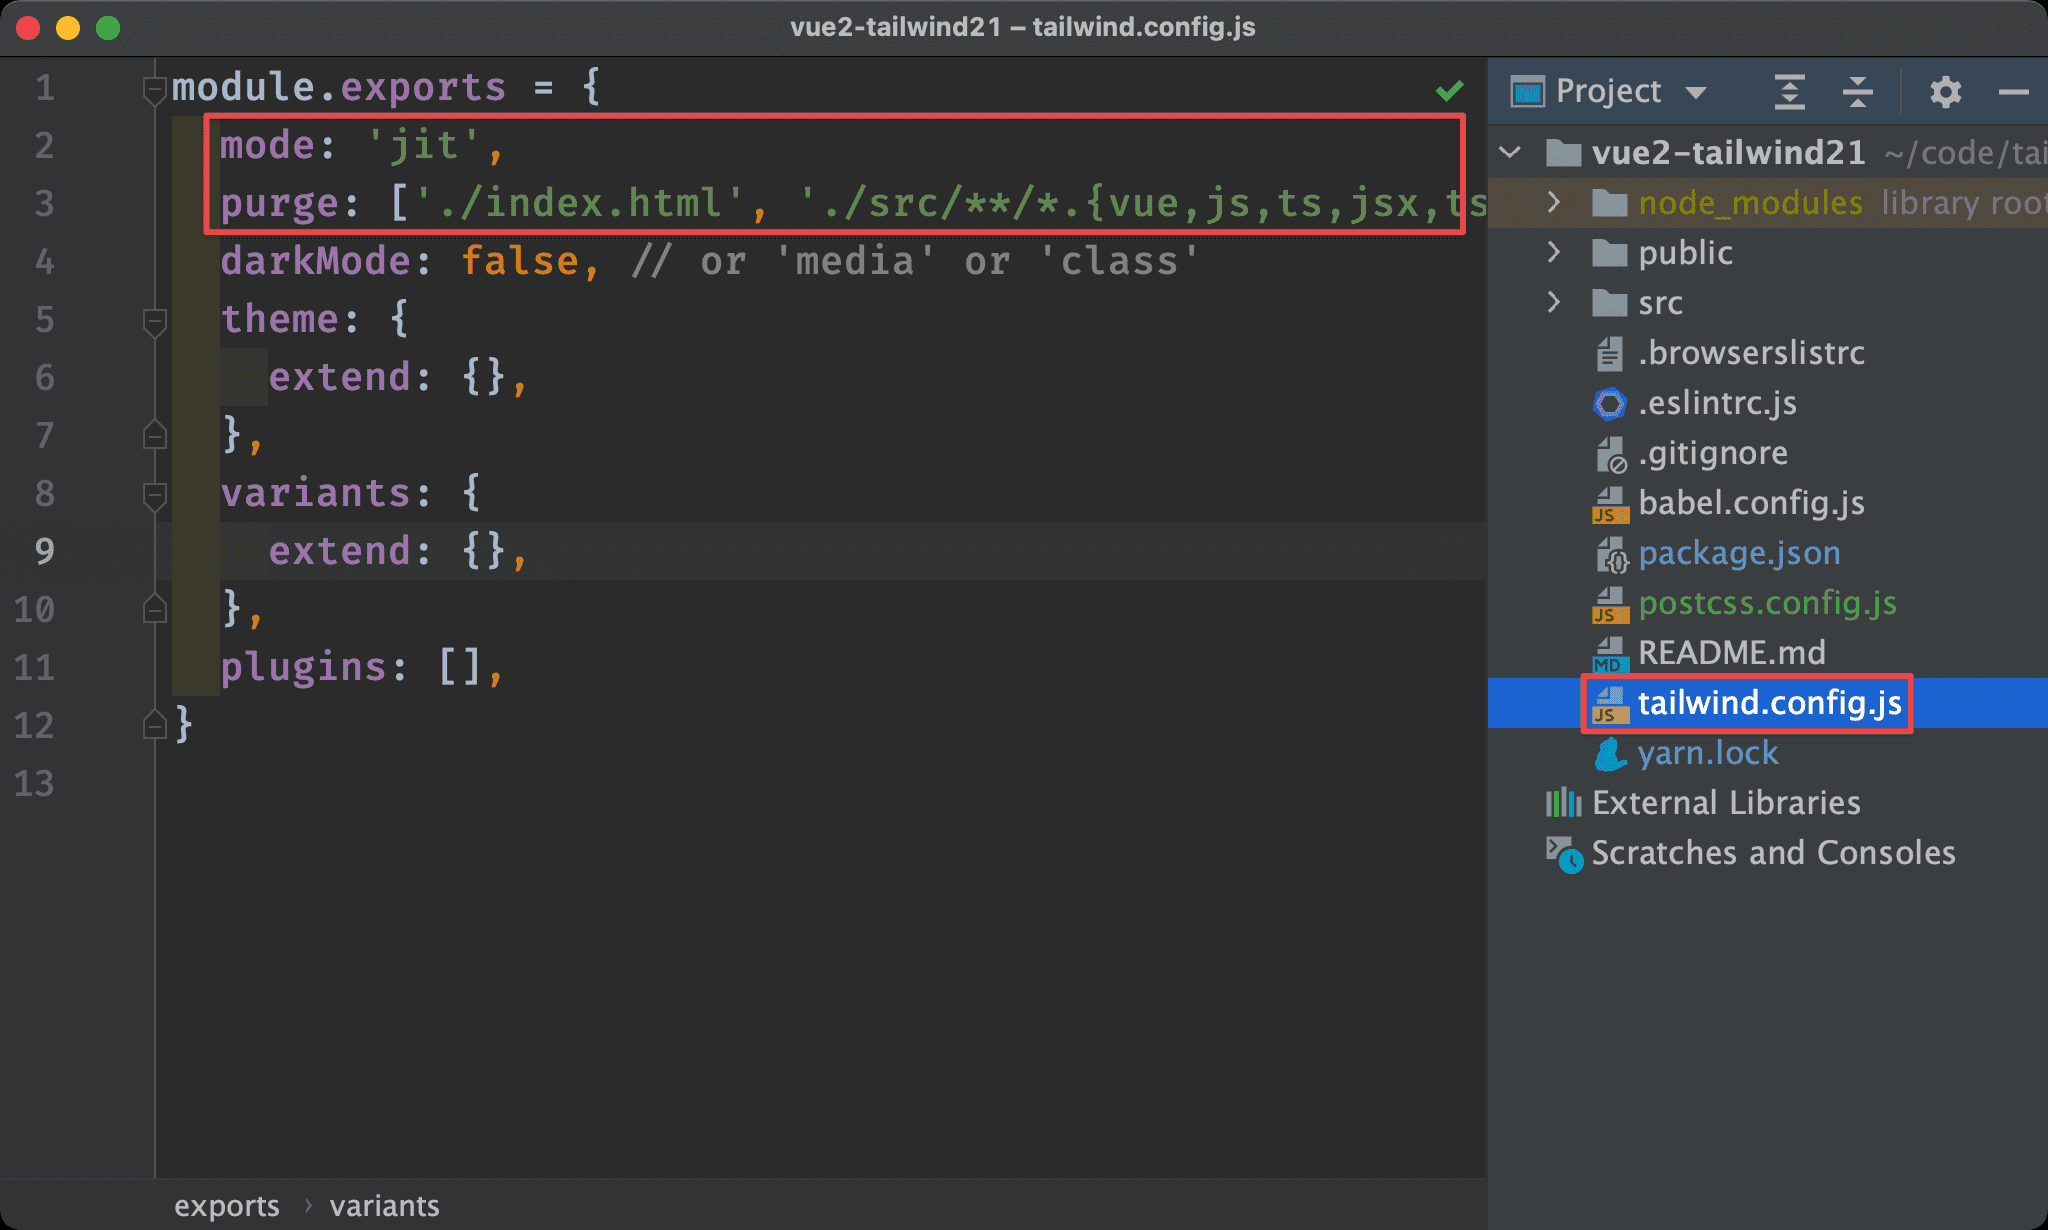Click the README.md markdown icon
This screenshot has height=1230, width=2048.
pos(1609,655)
